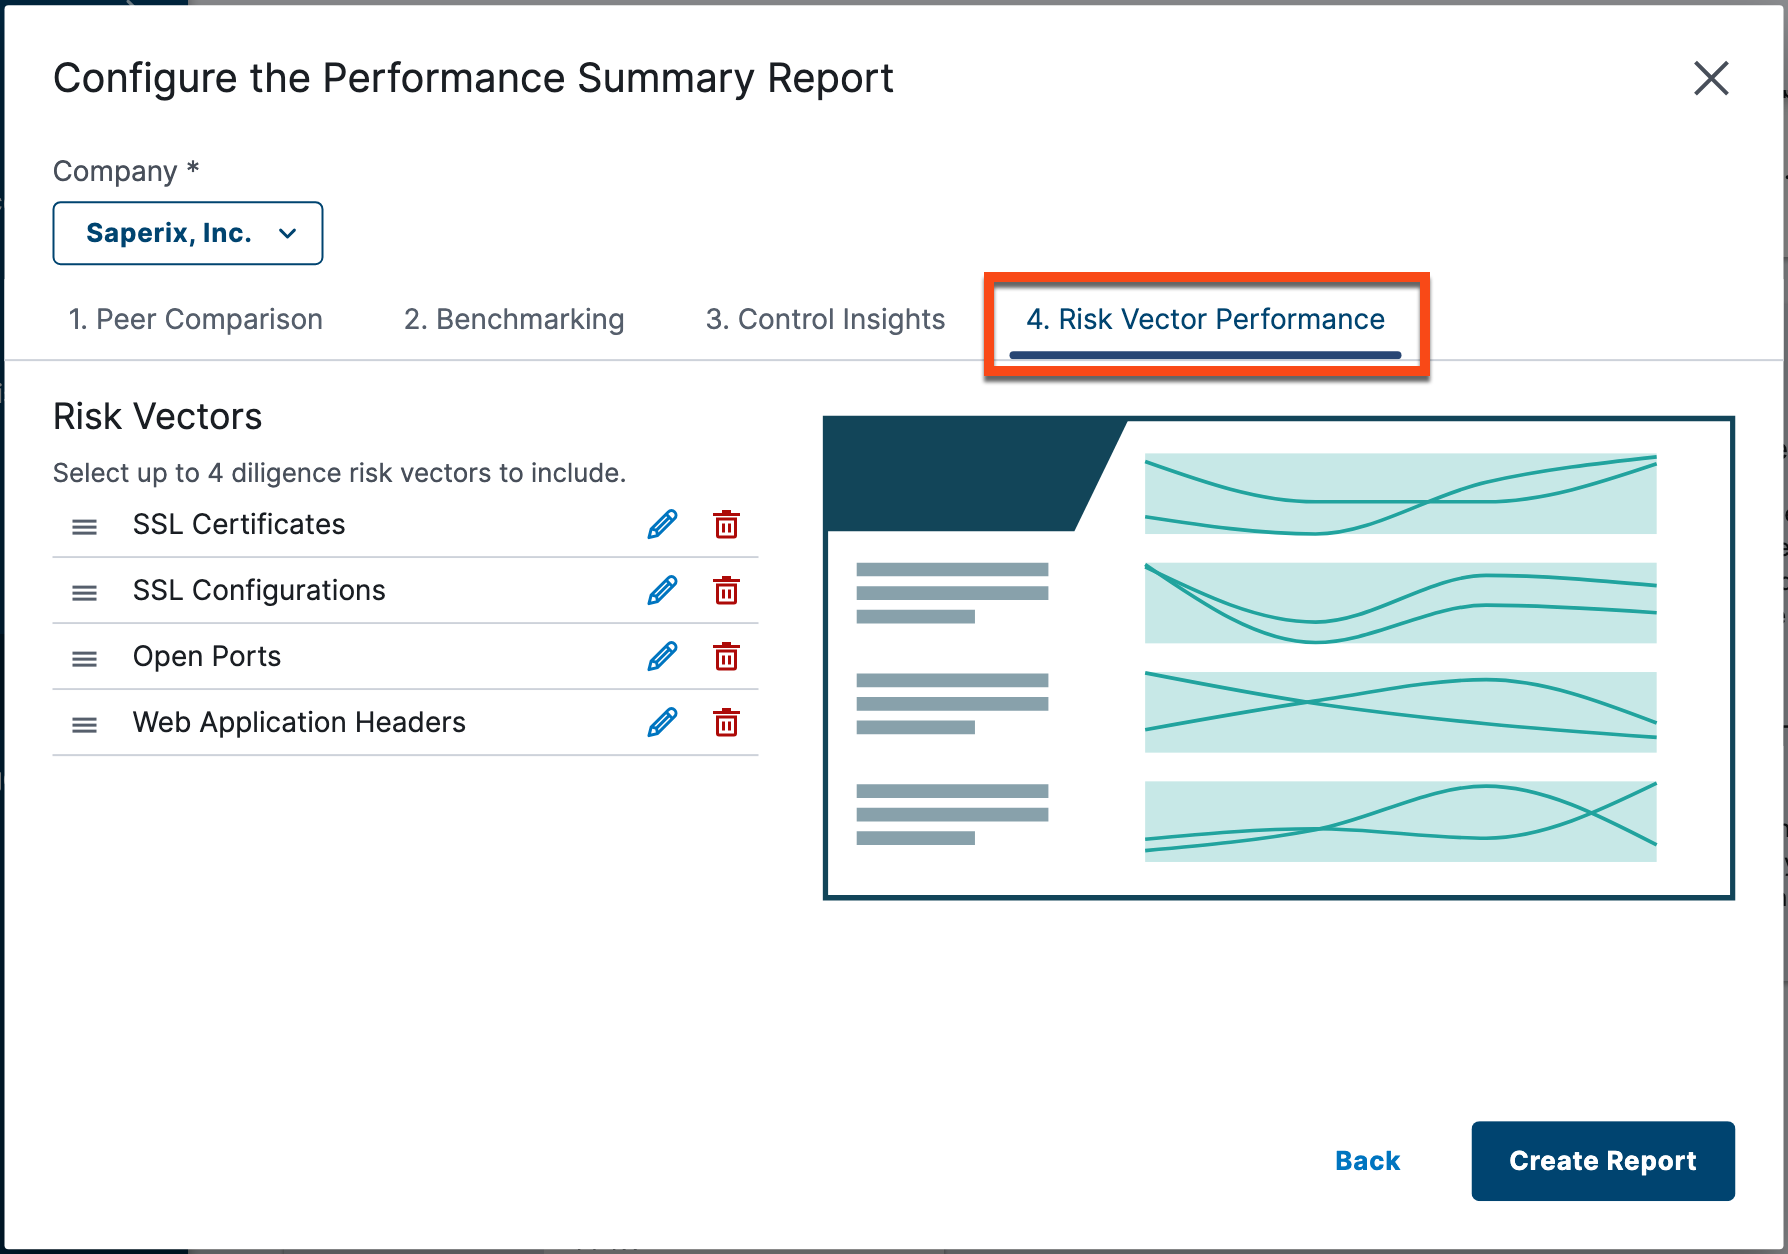
Task: Open the Benchmarking tab
Action: (514, 319)
